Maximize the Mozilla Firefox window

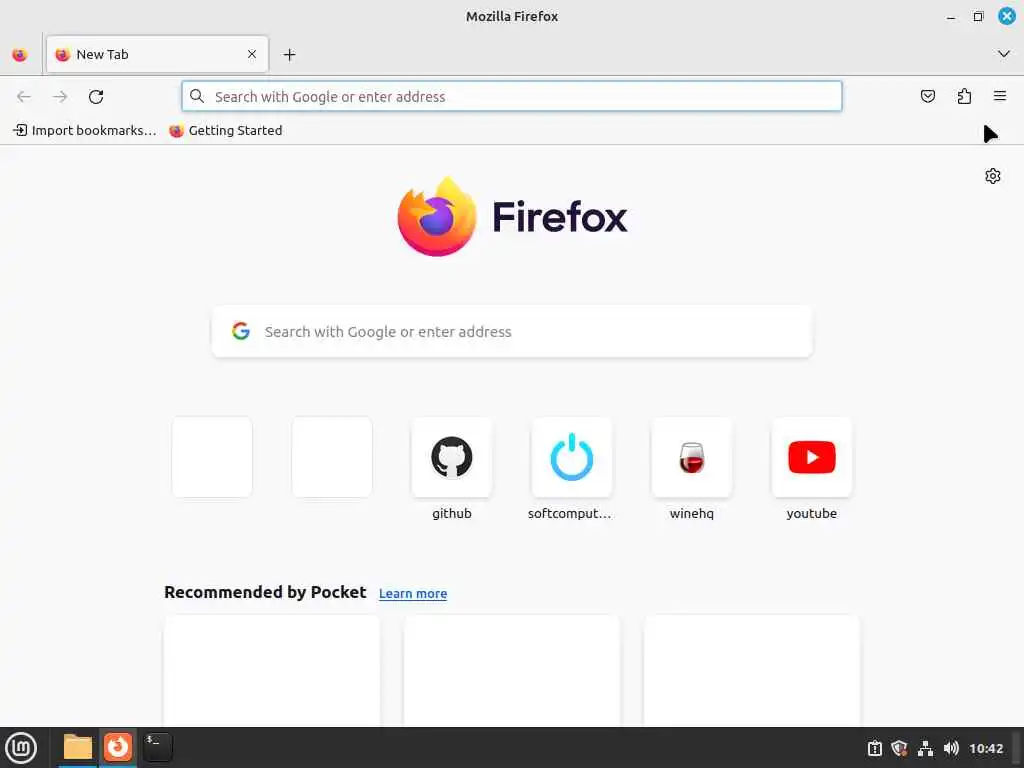pos(978,16)
